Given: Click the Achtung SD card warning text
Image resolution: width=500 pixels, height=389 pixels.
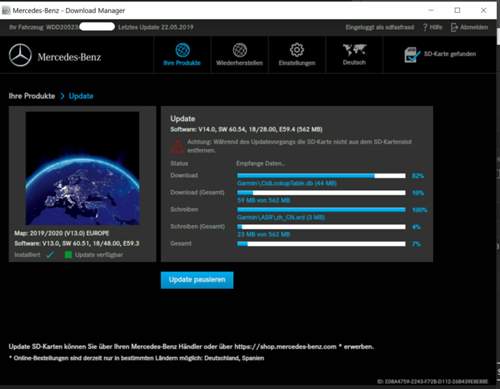Looking at the screenshot, I should [x=299, y=146].
